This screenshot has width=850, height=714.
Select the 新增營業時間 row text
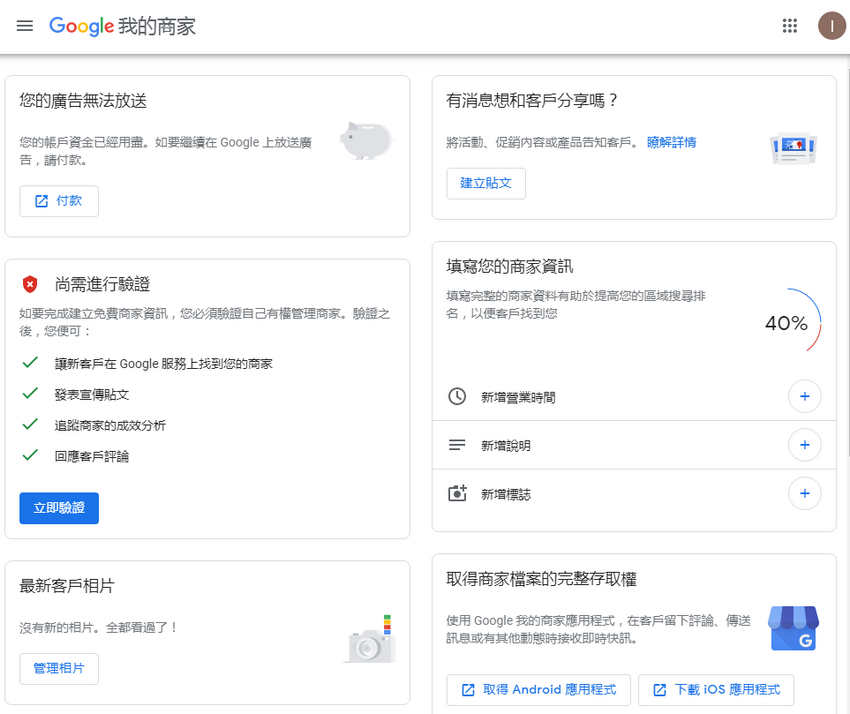(518, 397)
